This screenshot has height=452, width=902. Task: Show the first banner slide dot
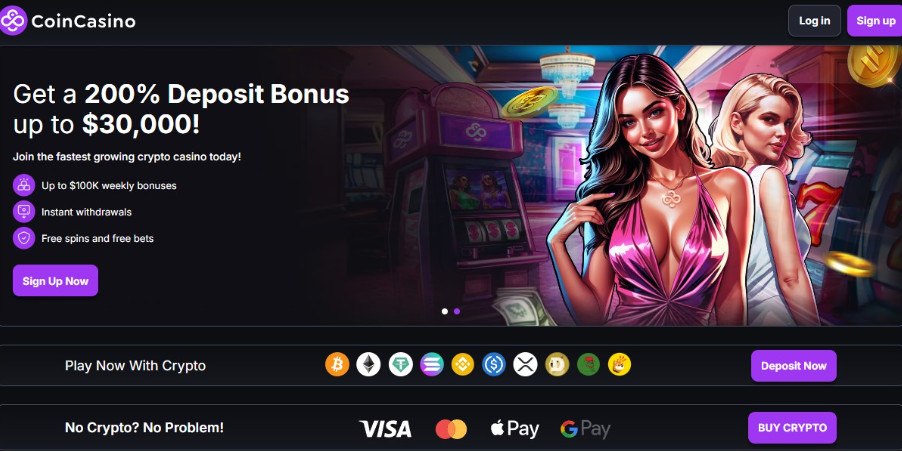[445, 311]
